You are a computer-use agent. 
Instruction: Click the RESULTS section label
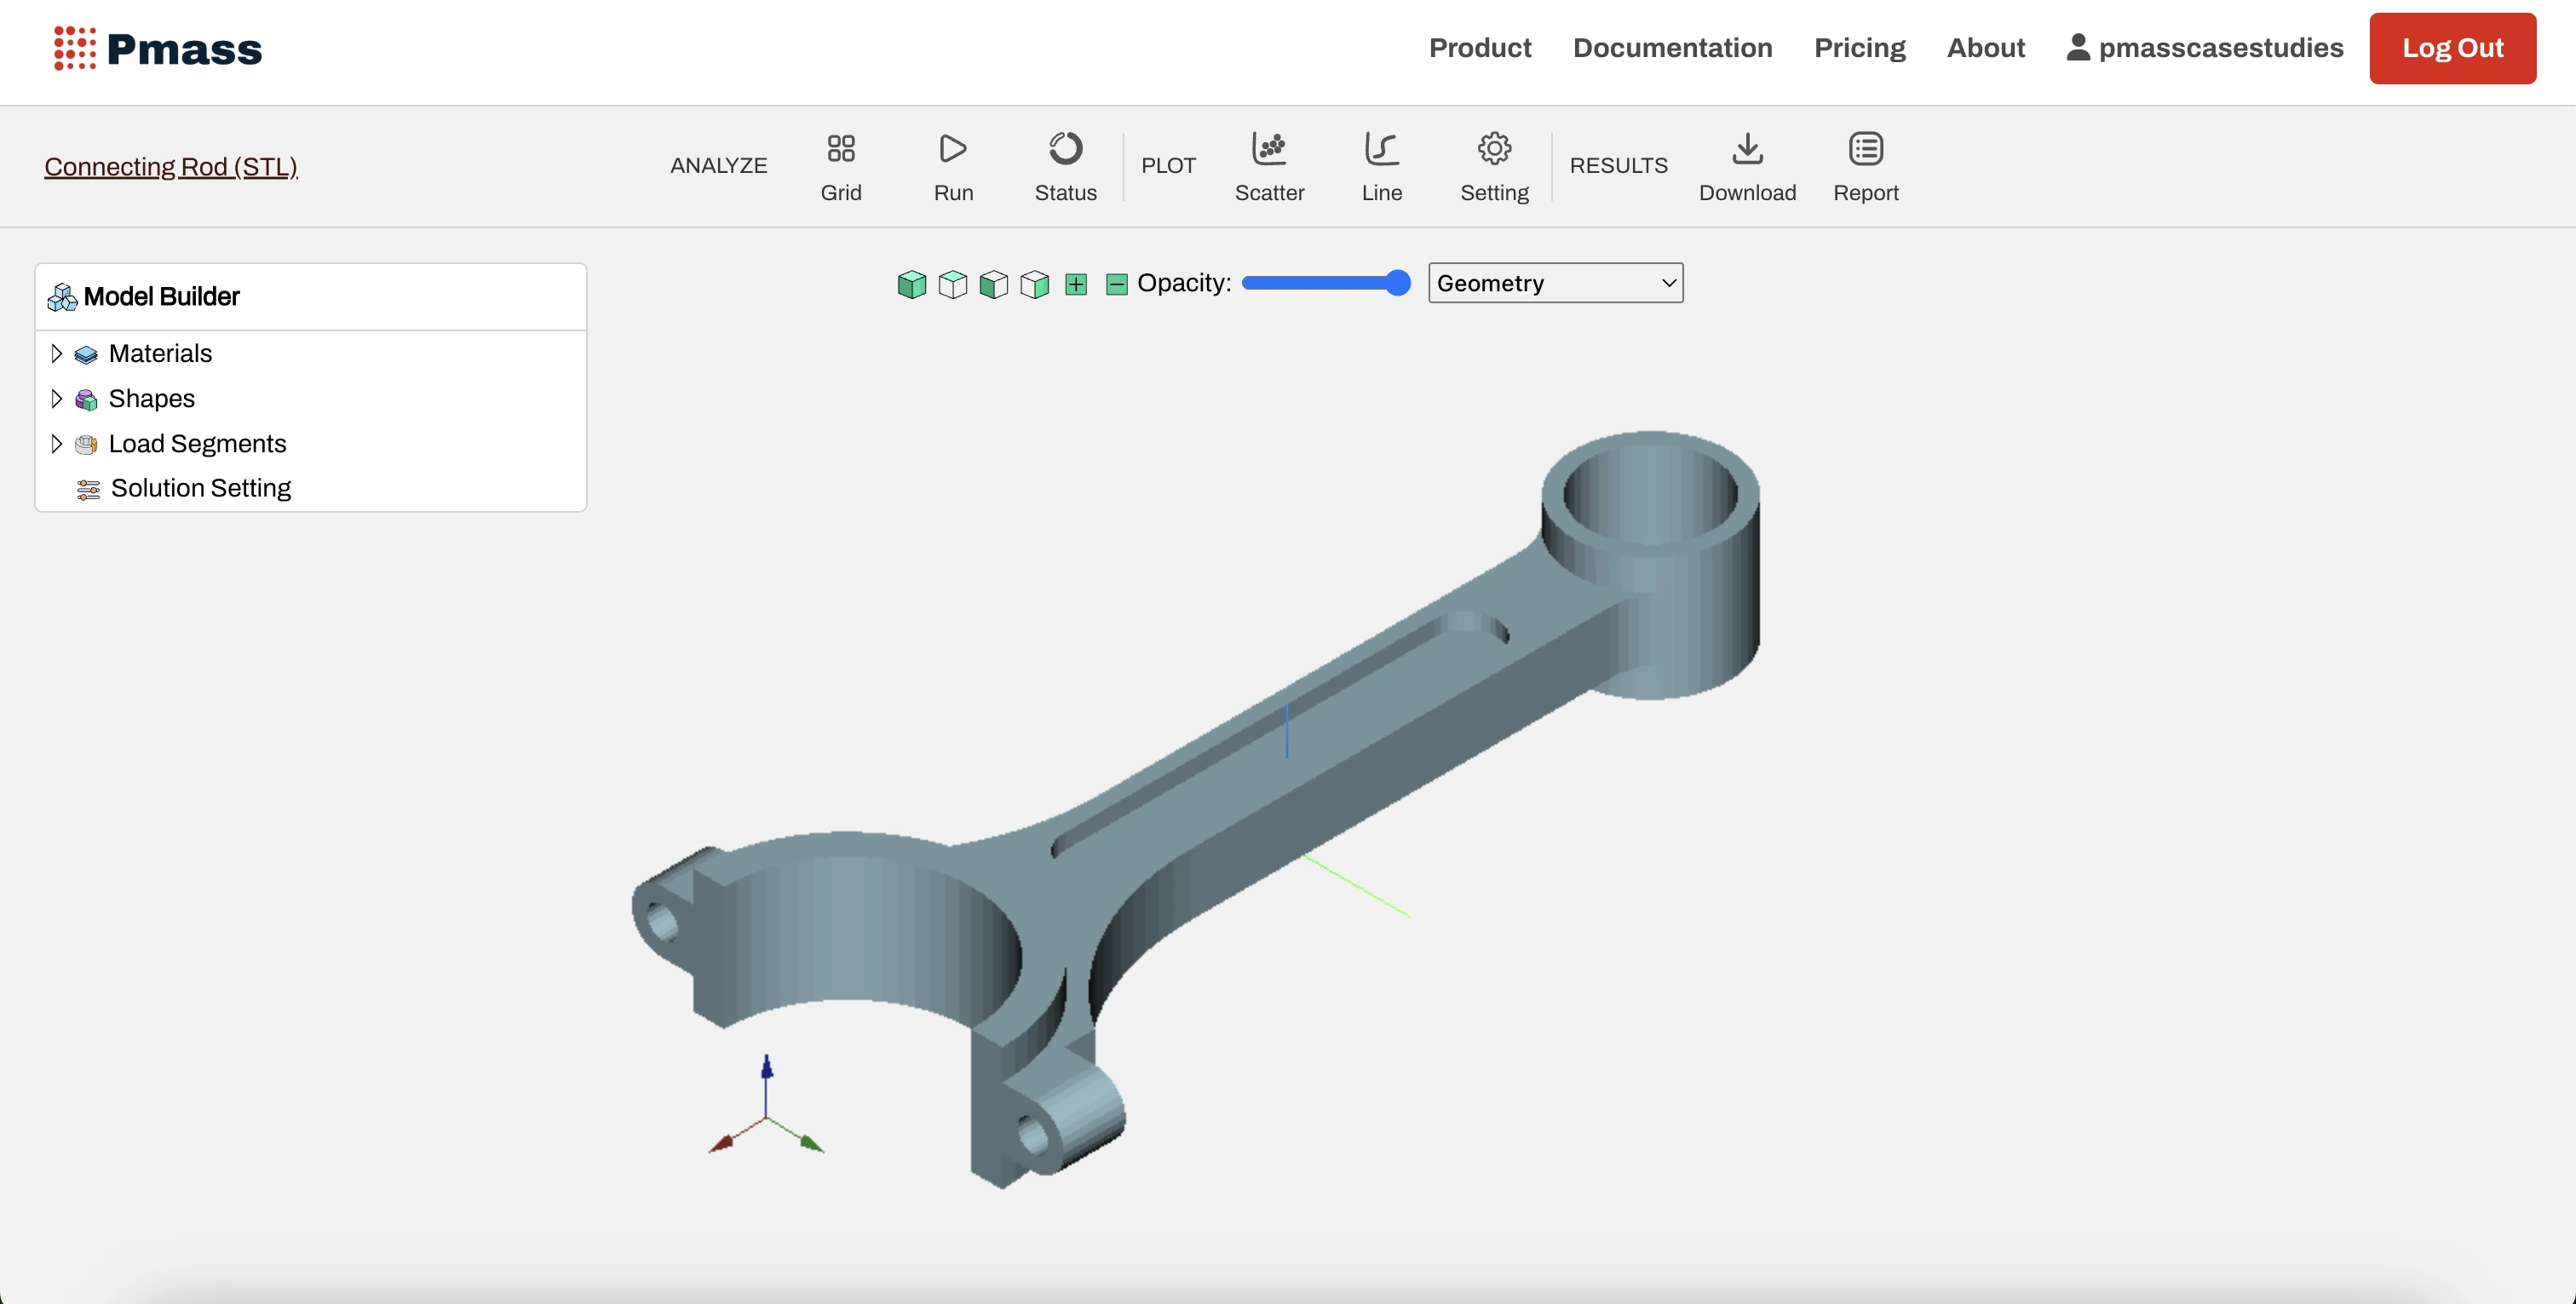click(x=1618, y=166)
